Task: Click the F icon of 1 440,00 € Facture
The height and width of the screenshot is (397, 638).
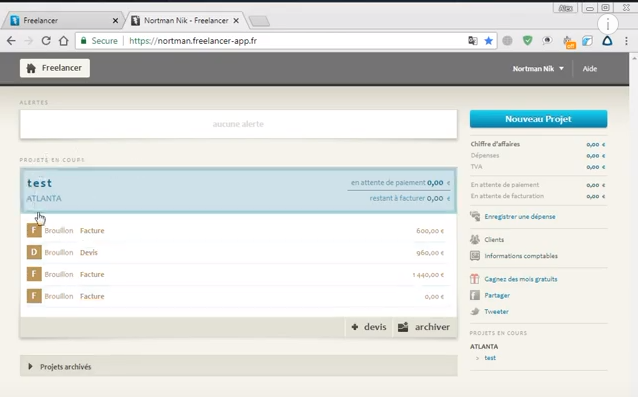Action: [34, 274]
